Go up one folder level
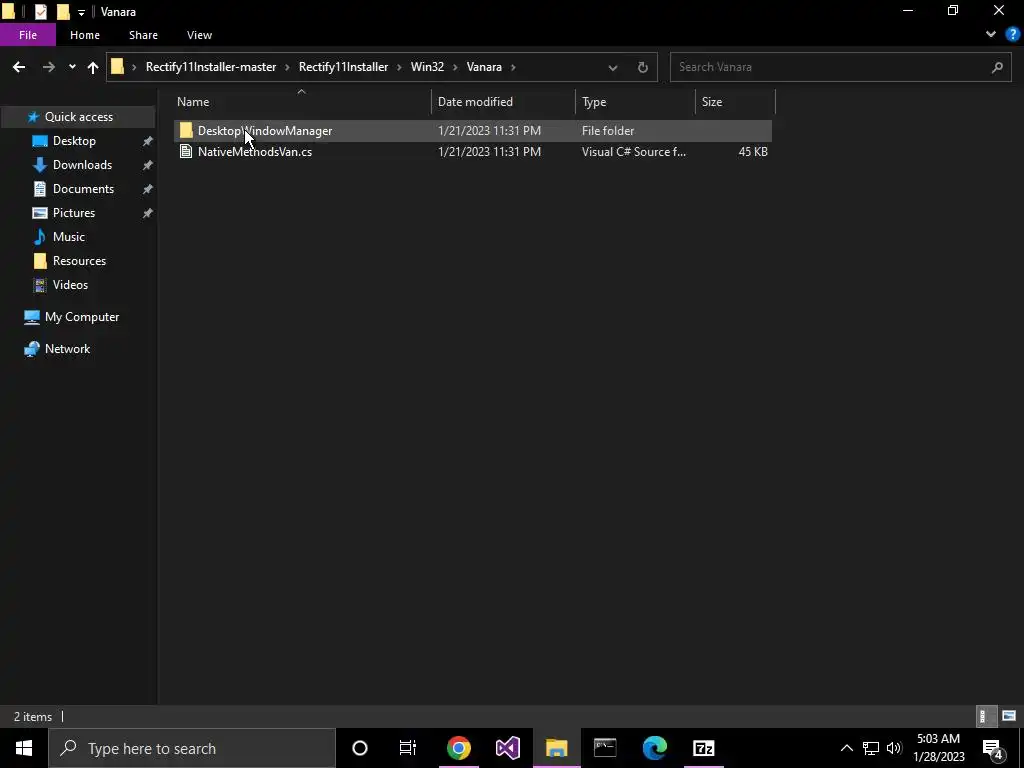Viewport: 1024px width, 768px height. [93, 67]
